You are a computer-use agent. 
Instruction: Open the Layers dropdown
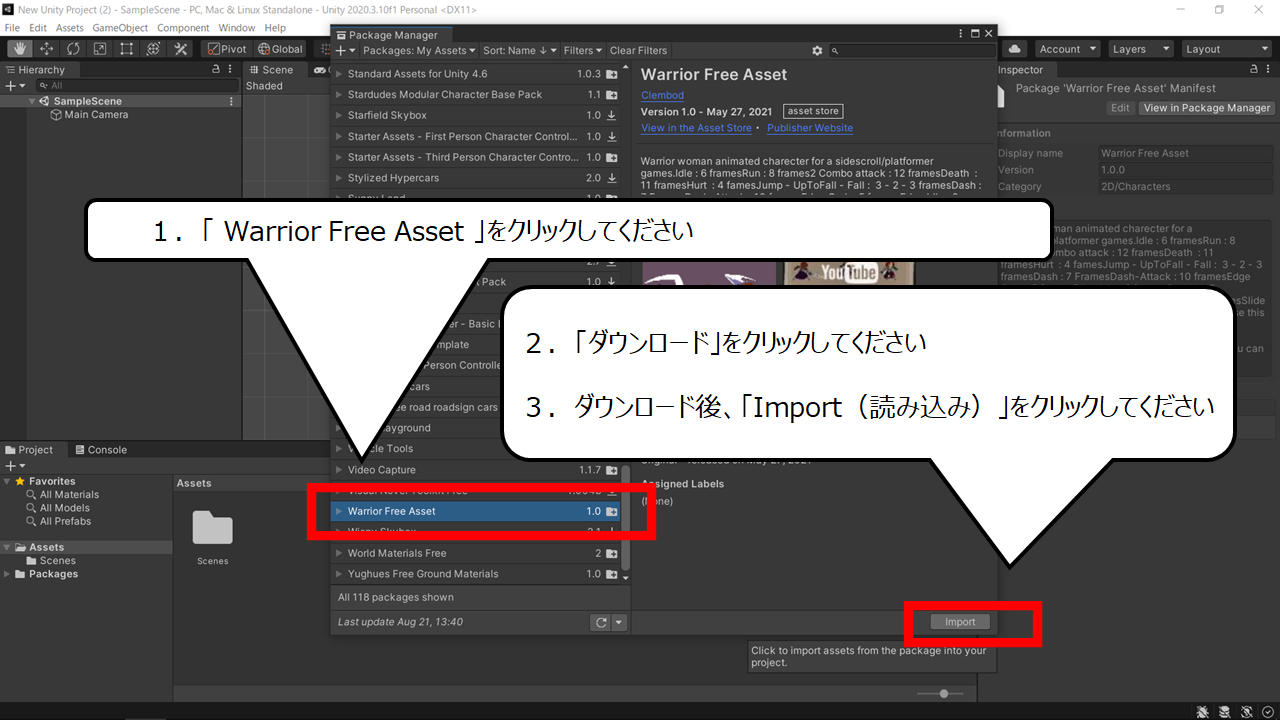(x=1140, y=49)
